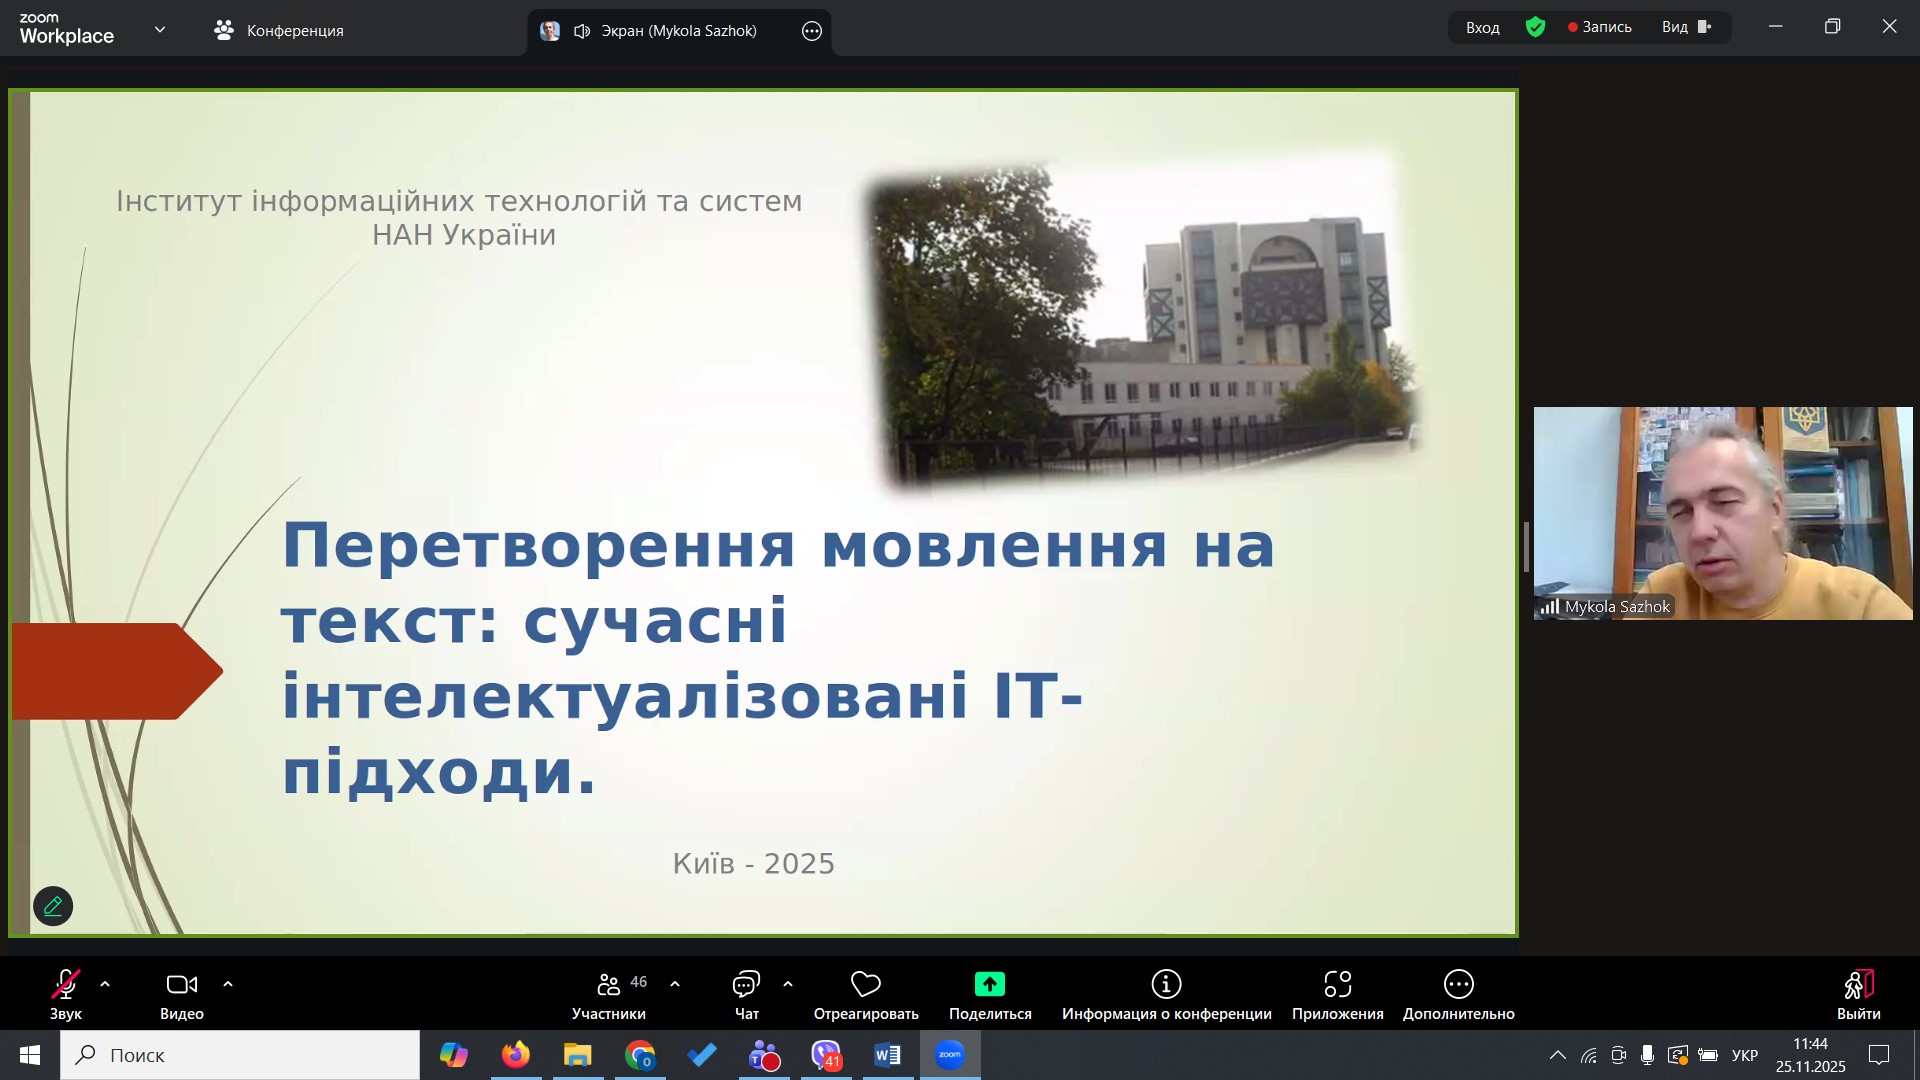Open the Вид view menu
Image resolution: width=1920 pixels, height=1080 pixels.
pyautogui.click(x=1686, y=28)
